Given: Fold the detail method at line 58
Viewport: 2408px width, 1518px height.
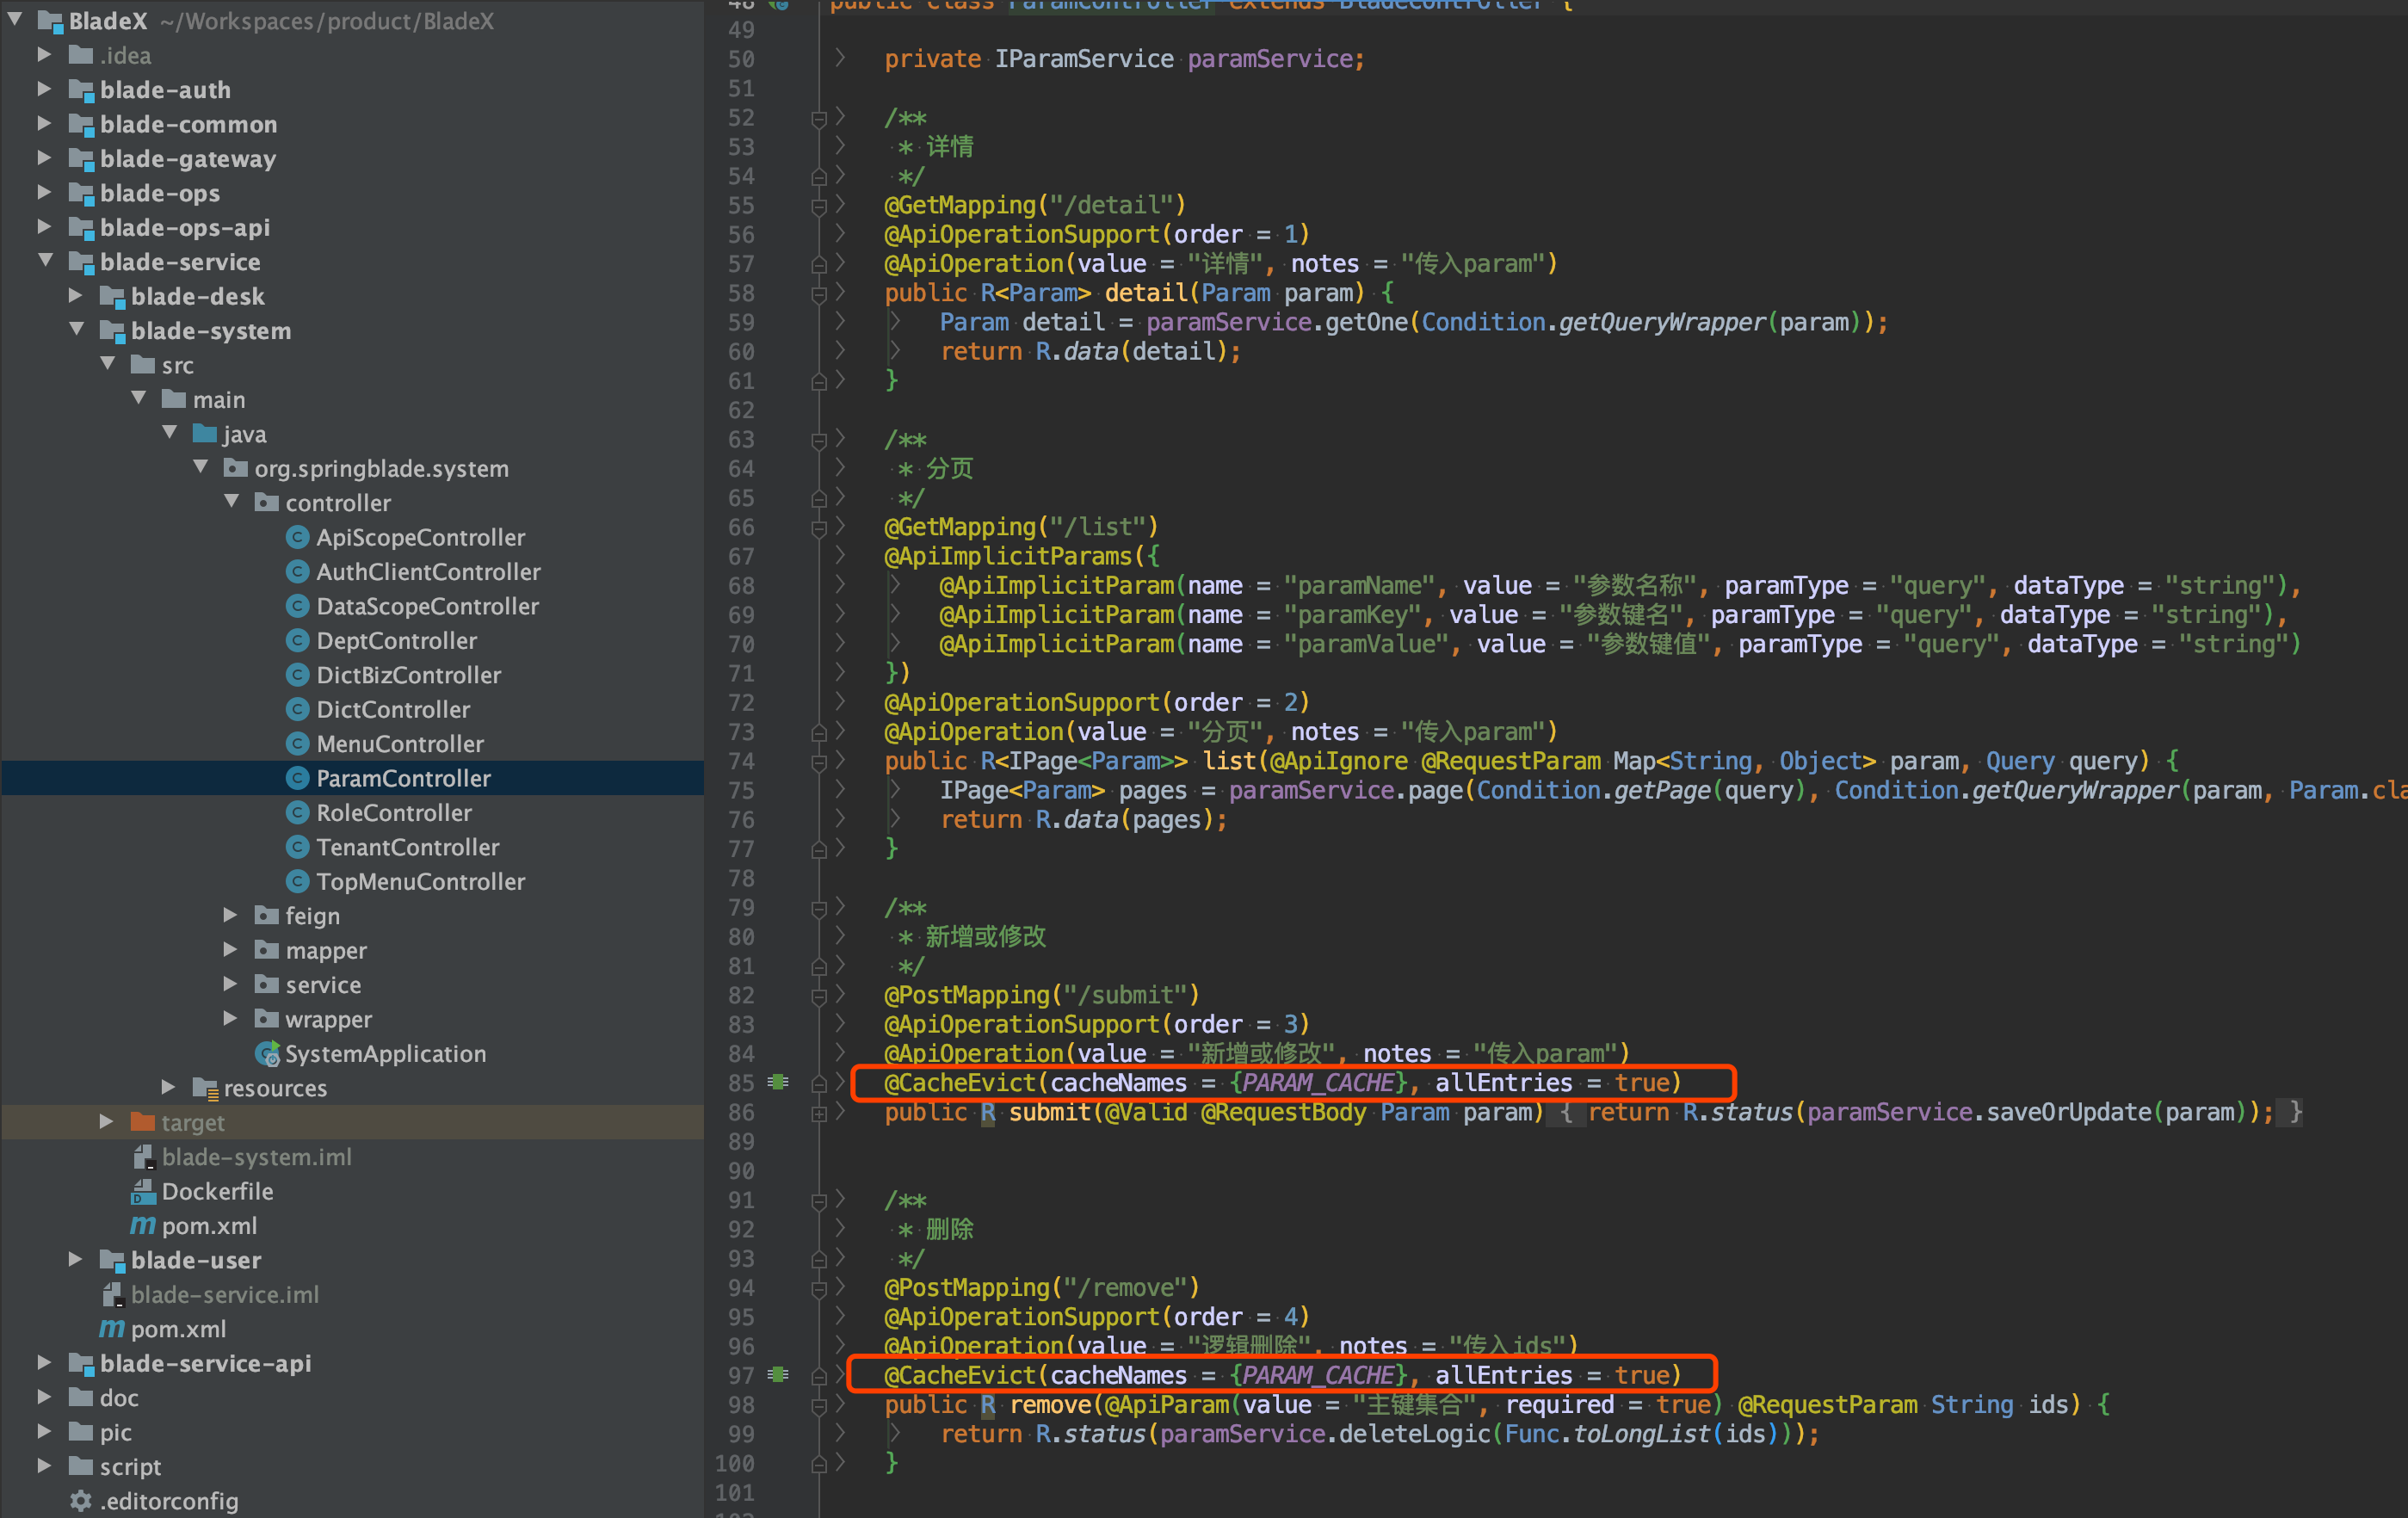Looking at the screenshot, I should click(x=819, y=294).
